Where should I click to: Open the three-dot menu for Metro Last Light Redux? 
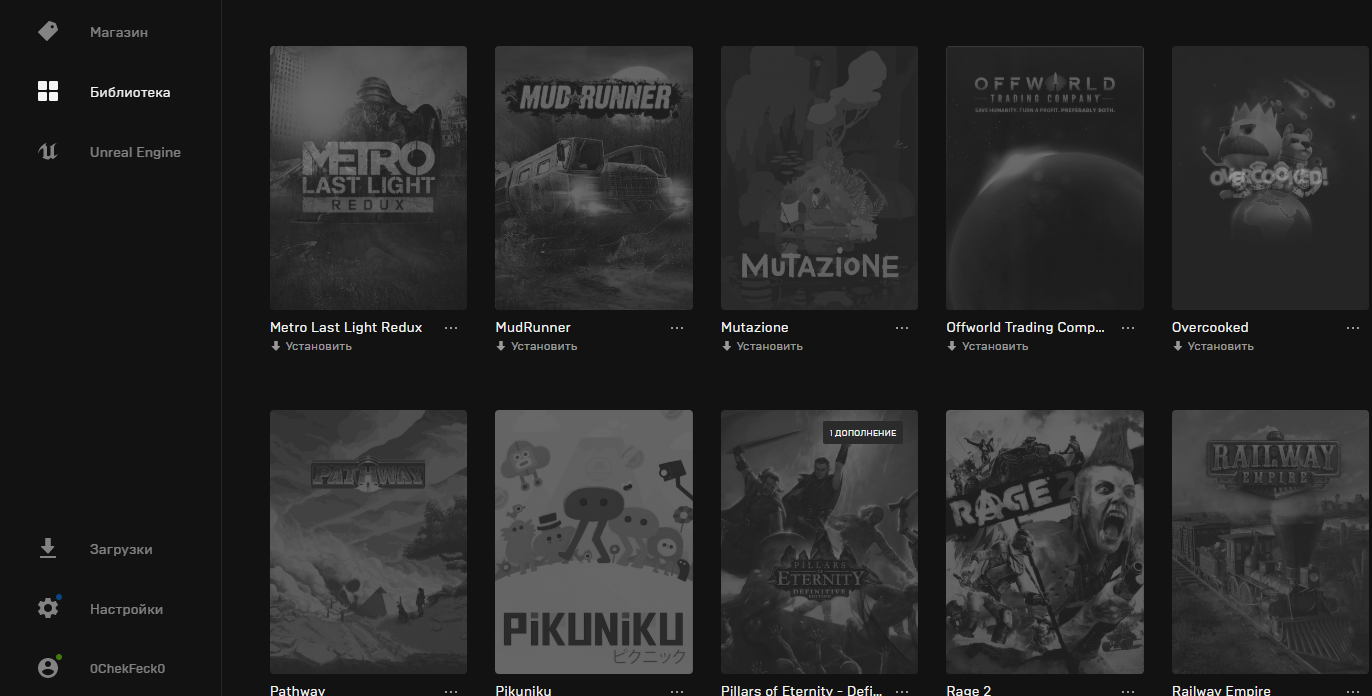451,328
